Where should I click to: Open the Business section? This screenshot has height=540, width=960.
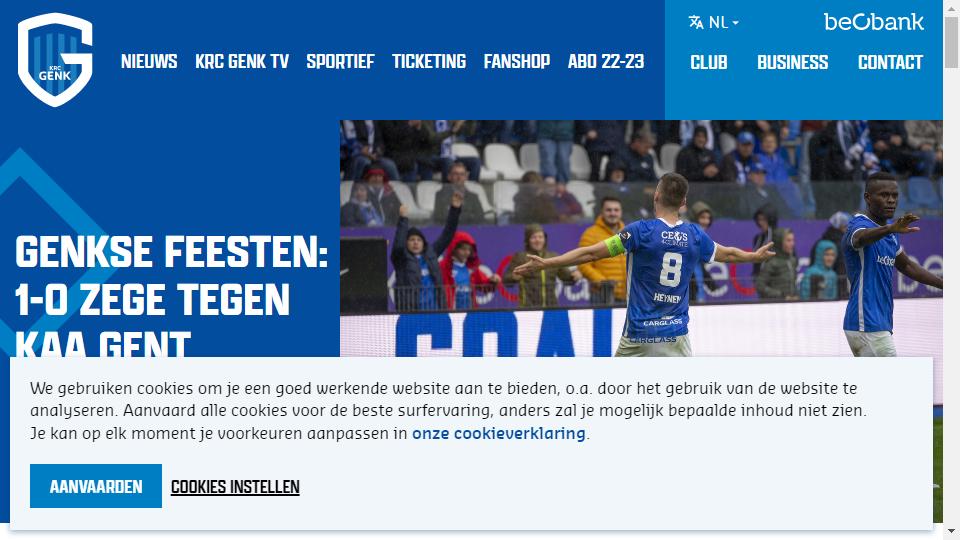(x=793, y=62)
